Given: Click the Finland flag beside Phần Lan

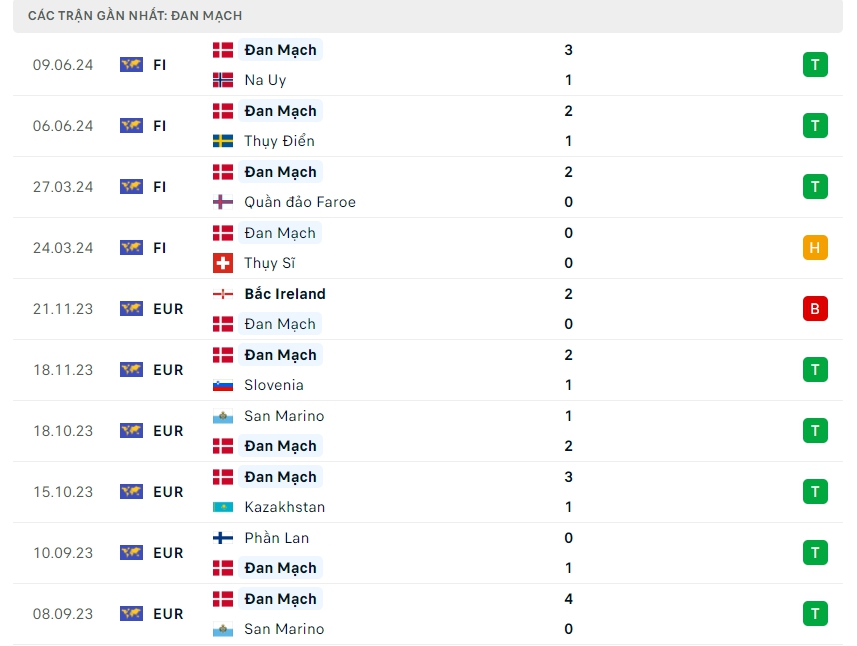Looking at the screenshot, I should [x=223, y=538].
